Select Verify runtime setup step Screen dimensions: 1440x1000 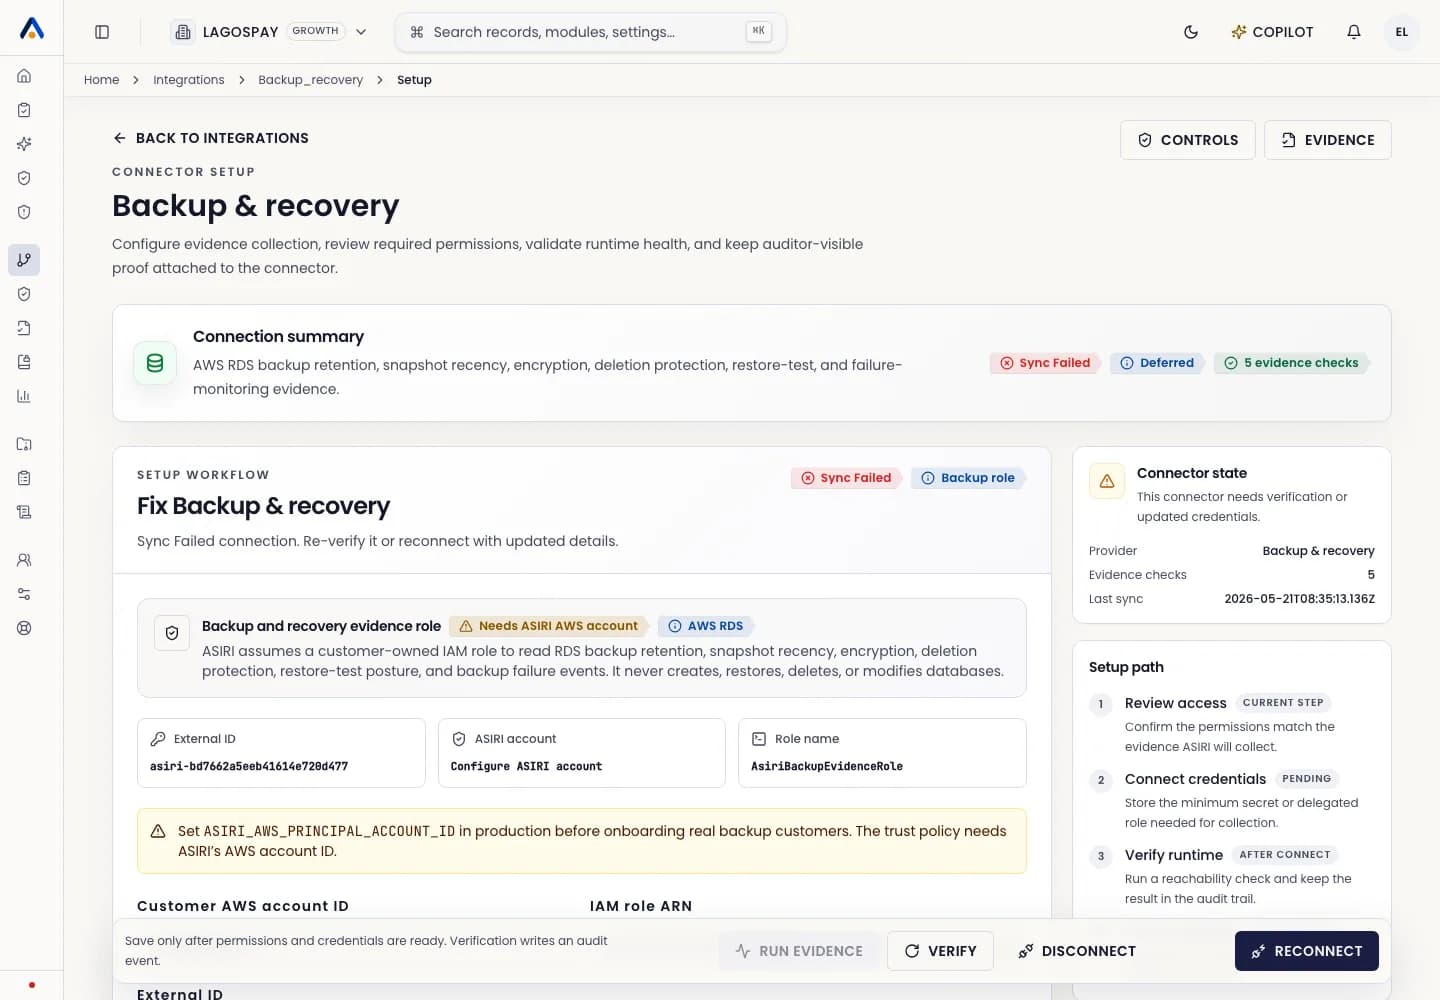pyautogui.click(x=1232, y=876)
